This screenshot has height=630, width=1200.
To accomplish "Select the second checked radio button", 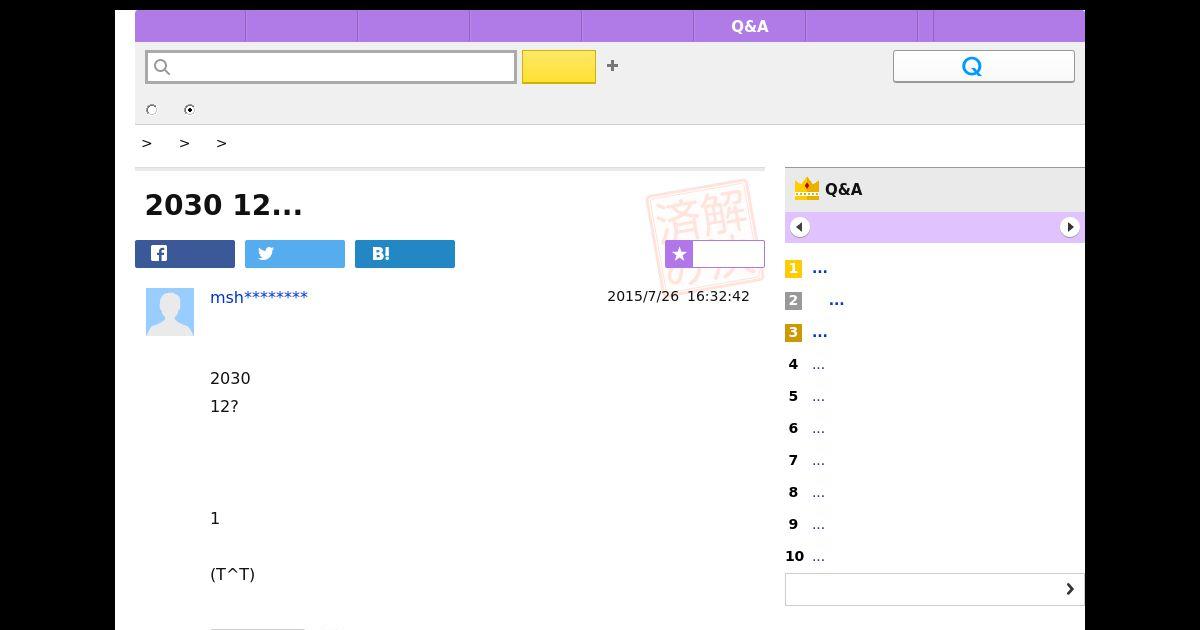I will tap(189, 110).
